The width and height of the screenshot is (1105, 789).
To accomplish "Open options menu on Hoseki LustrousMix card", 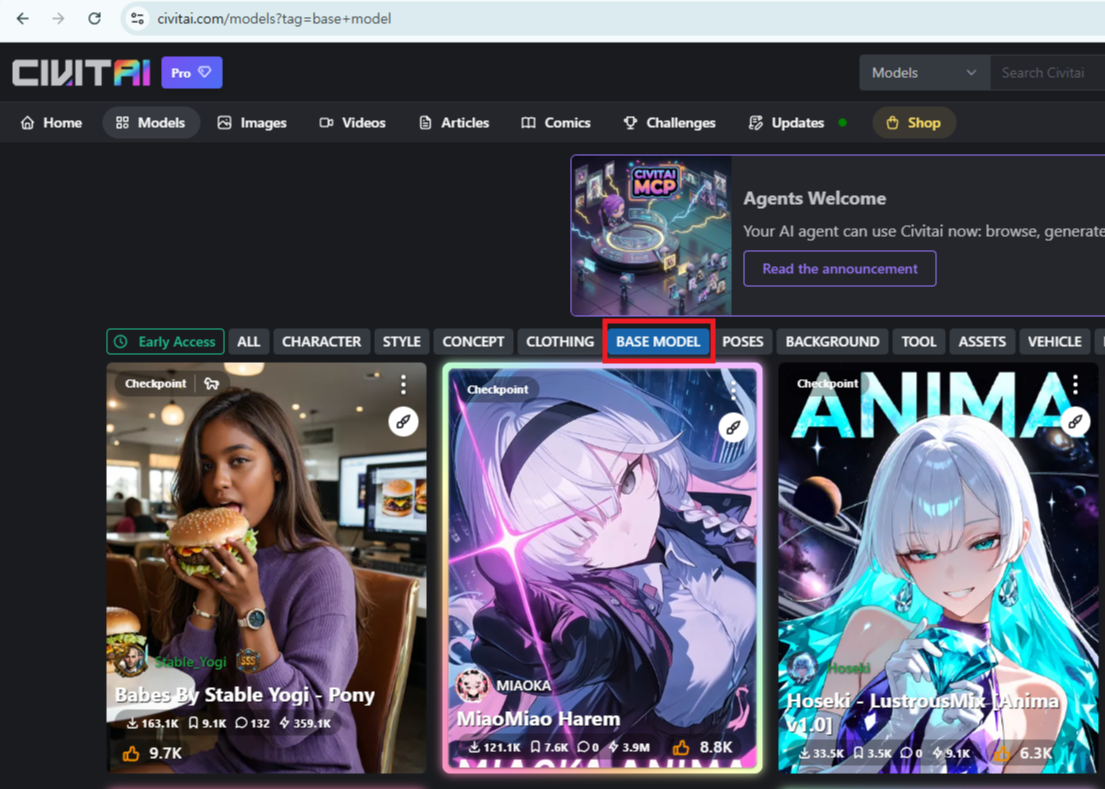I will pyautogui.click(x=1075, y=384).
